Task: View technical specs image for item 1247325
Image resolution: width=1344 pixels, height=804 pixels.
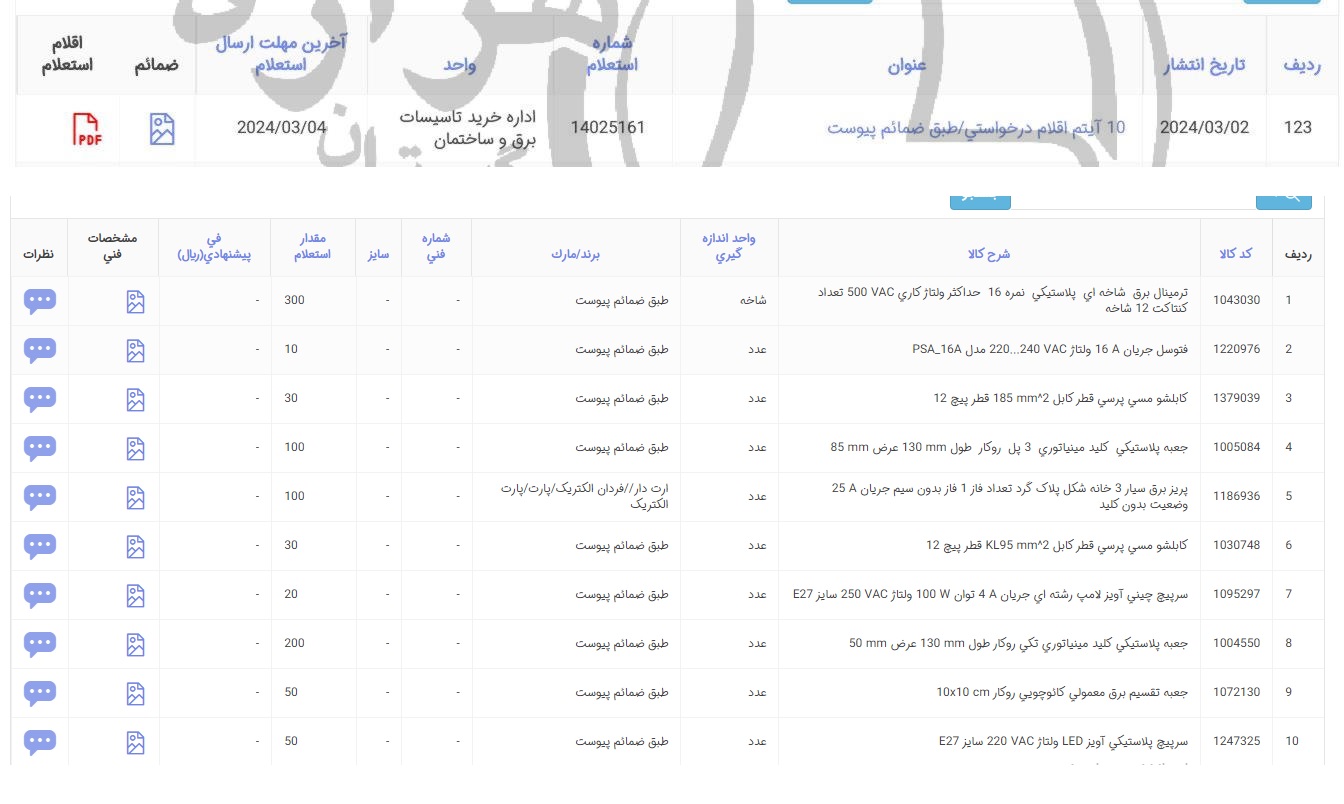Action: coord(136,742)
